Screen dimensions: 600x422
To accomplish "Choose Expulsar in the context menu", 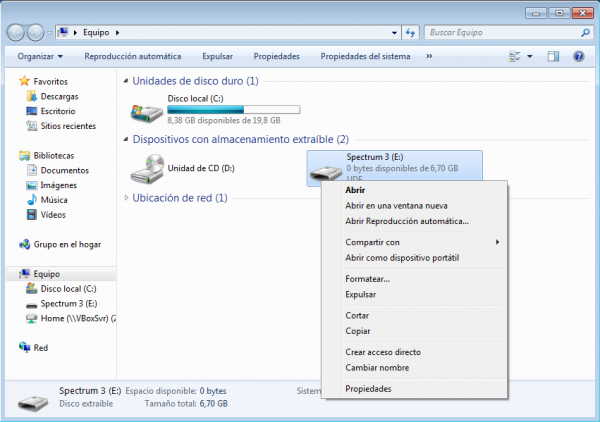I will point(360,295).
